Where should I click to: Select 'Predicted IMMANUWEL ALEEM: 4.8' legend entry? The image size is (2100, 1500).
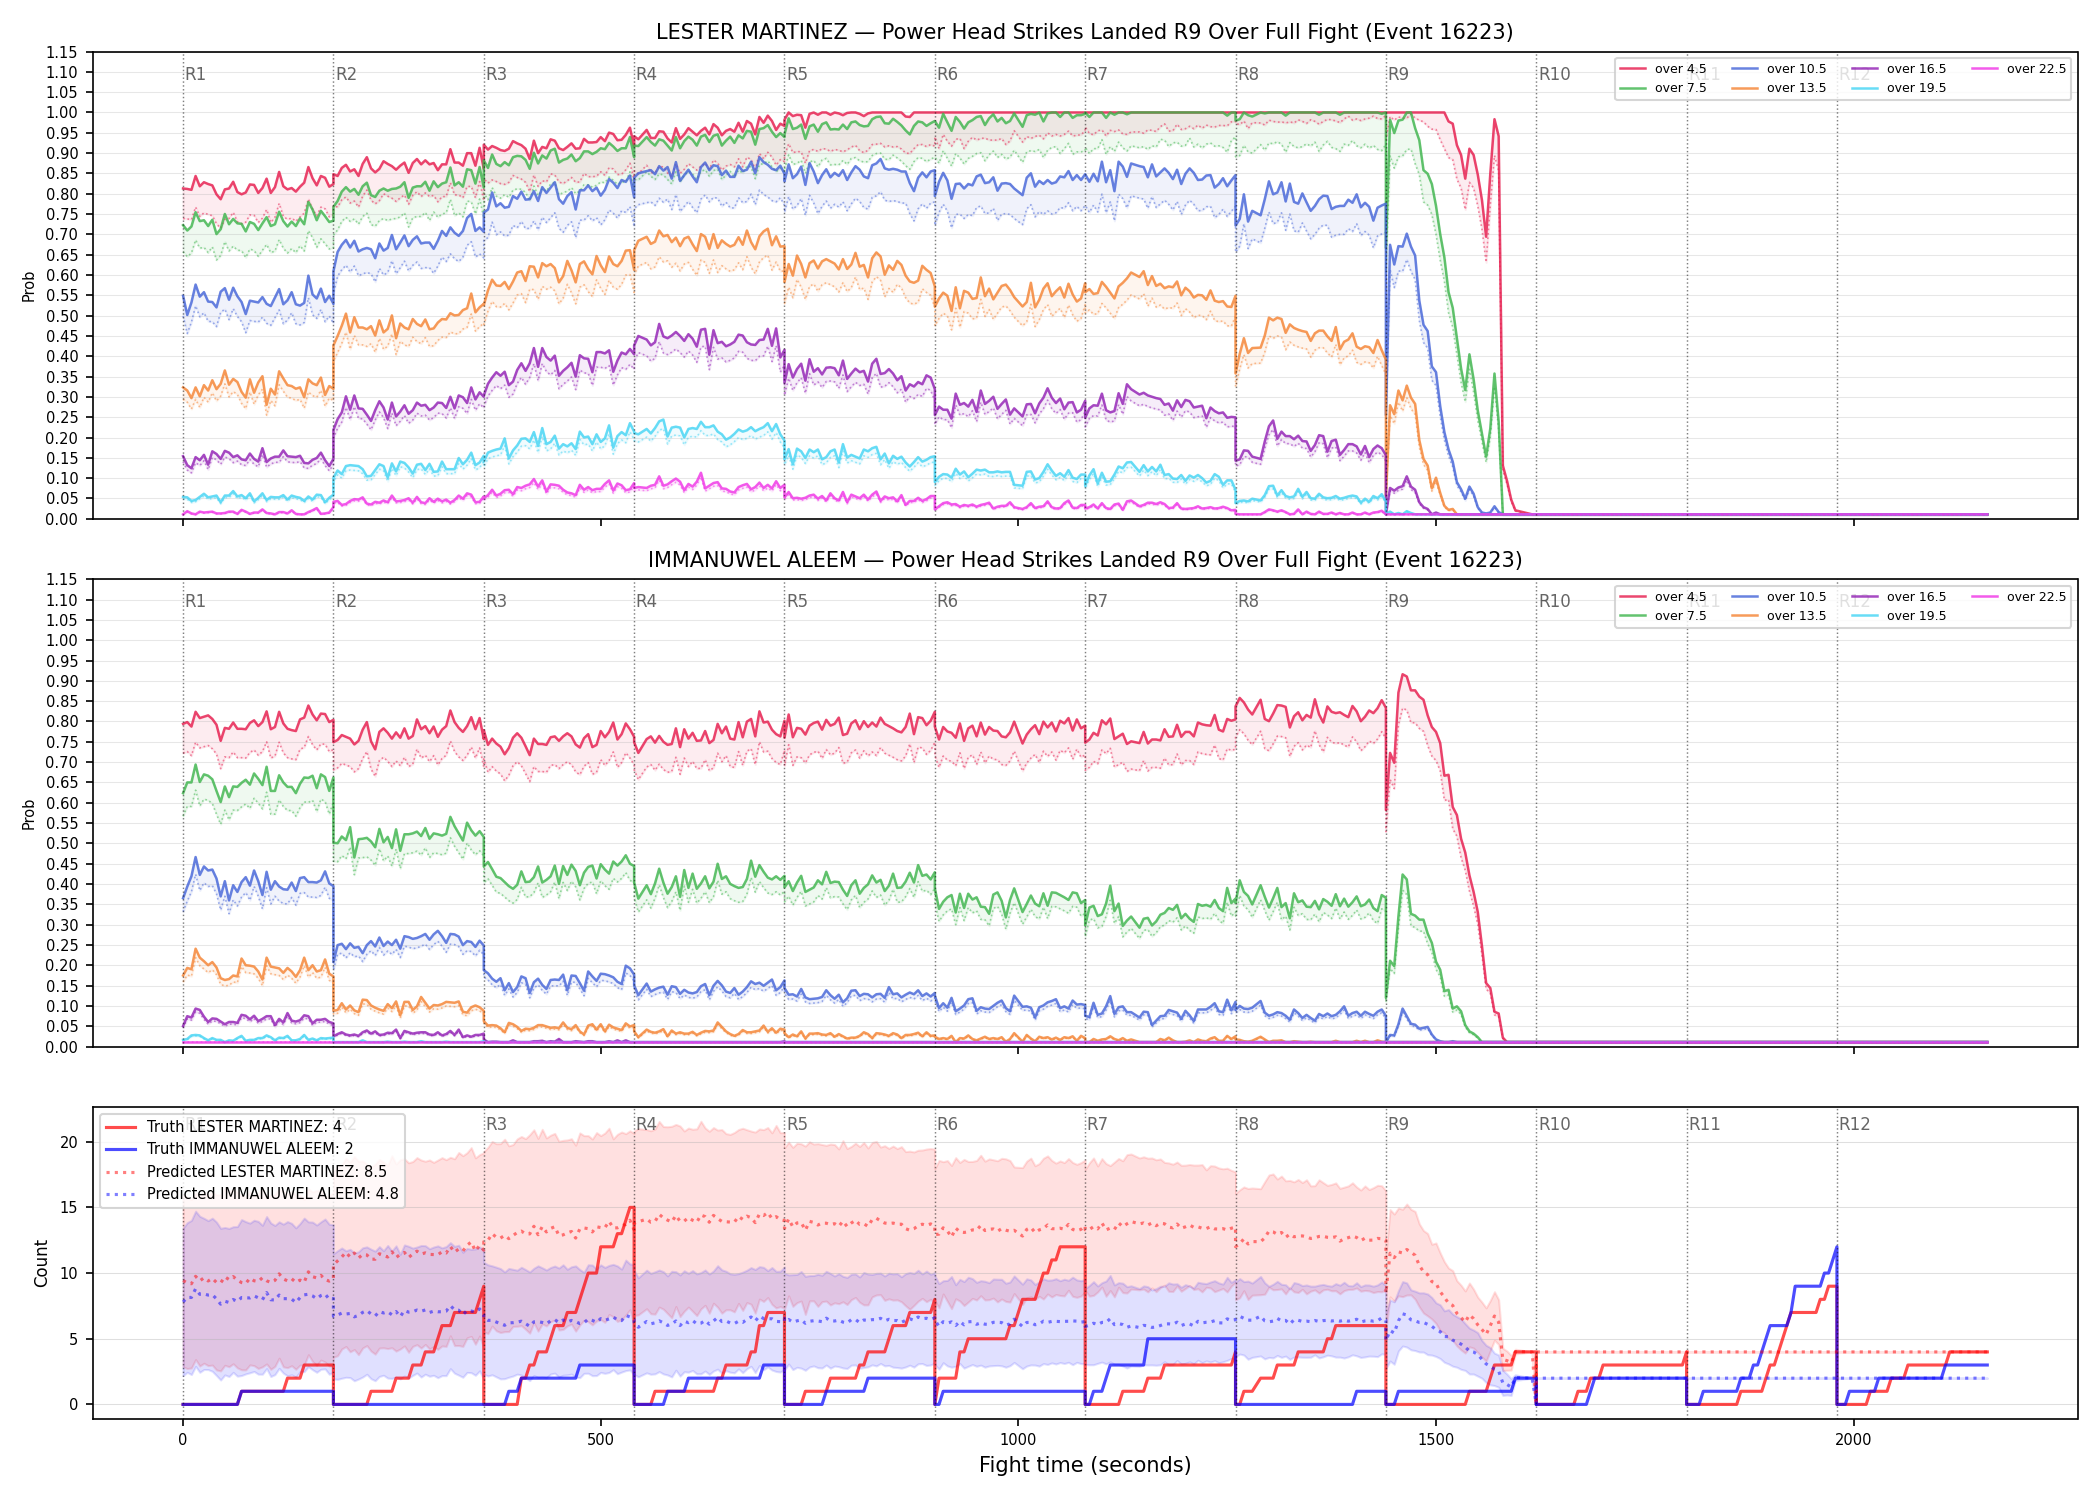pyautogui.click(x=252, y=1193)
